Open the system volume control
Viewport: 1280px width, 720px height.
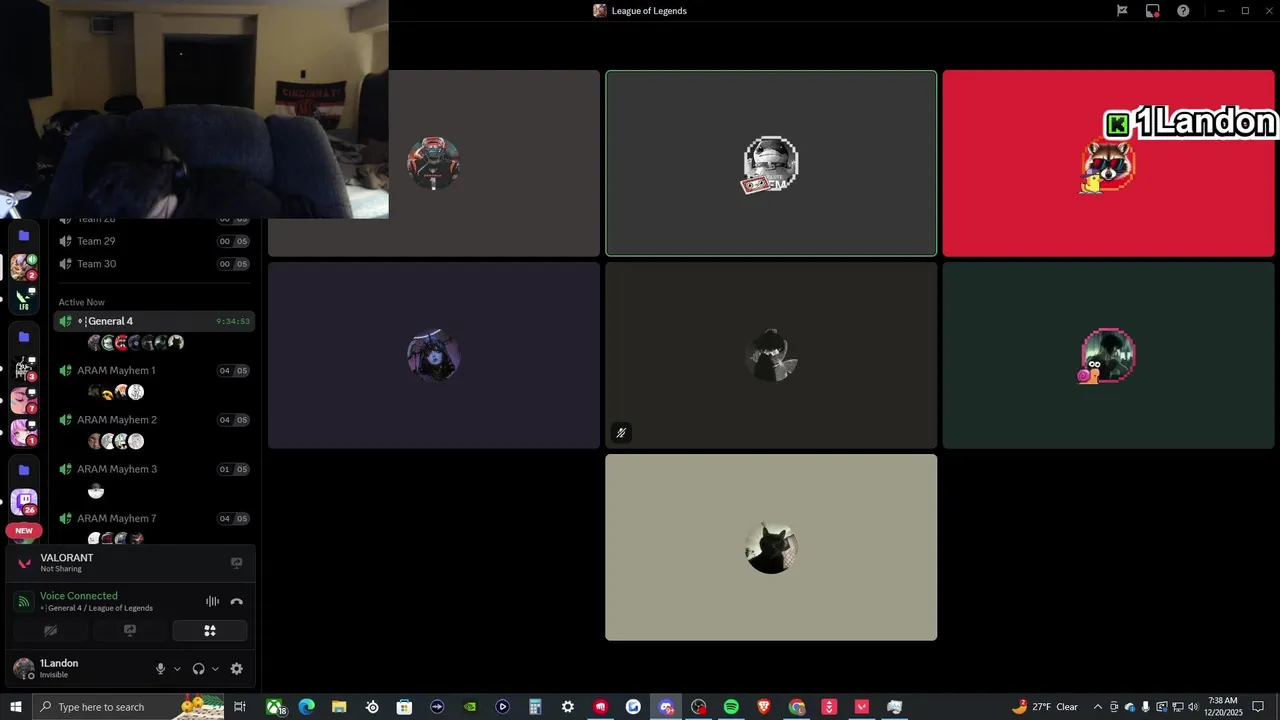(1193, 707)
